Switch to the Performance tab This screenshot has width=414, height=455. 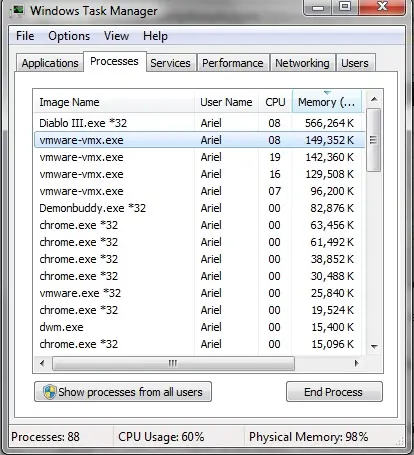tap(233, 63)
